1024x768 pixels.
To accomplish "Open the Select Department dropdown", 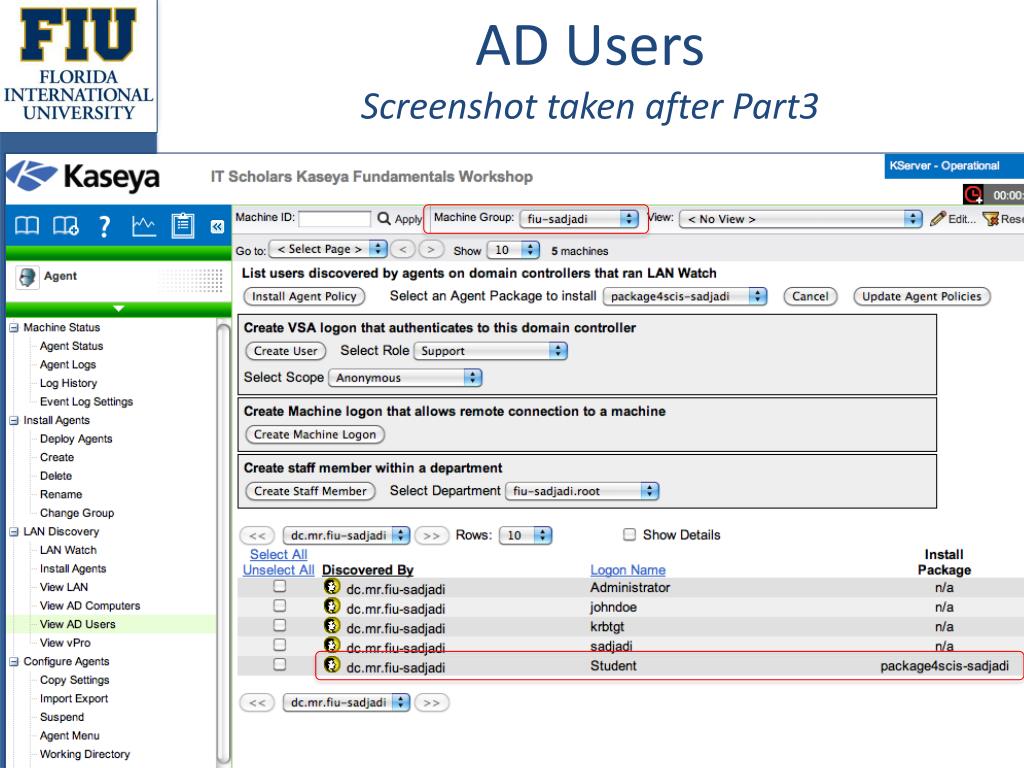I will [x=582, y=491].
